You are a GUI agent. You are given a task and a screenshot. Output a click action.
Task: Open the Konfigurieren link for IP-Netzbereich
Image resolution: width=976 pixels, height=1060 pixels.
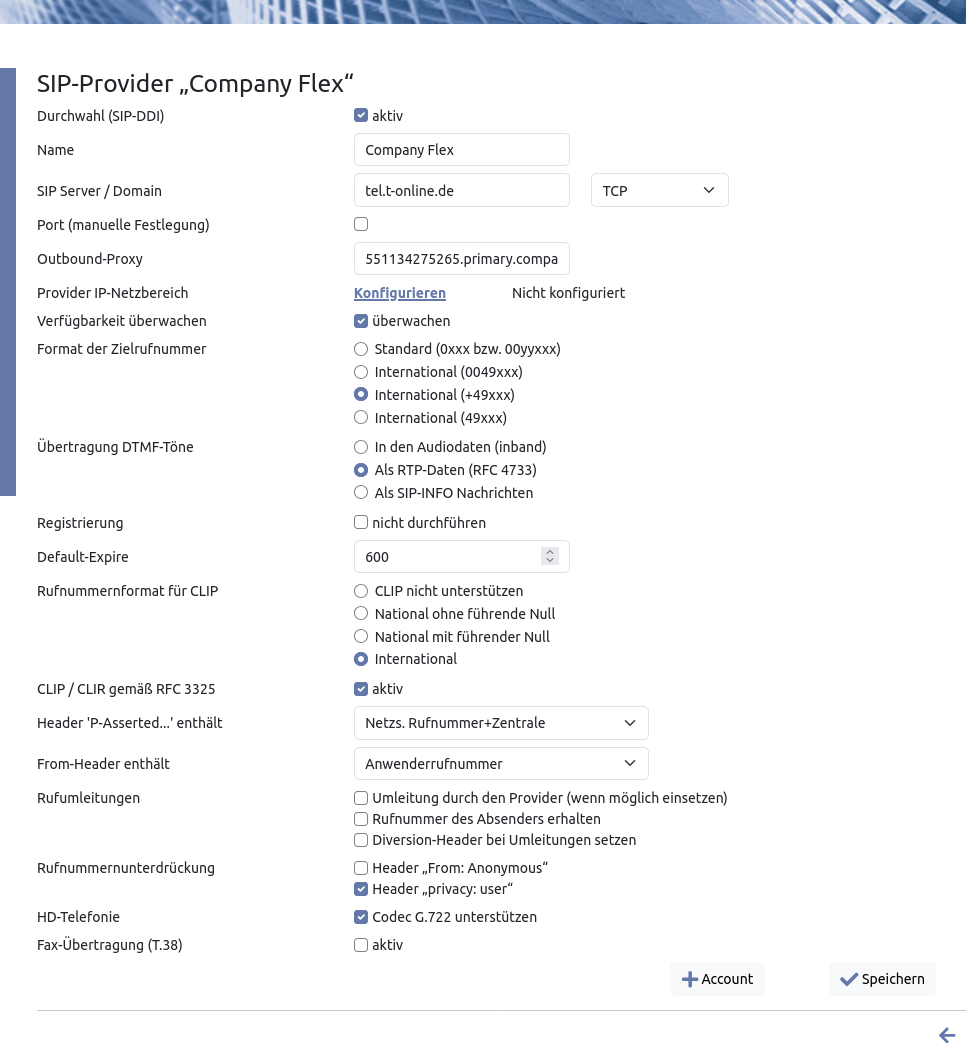[400, 293]
